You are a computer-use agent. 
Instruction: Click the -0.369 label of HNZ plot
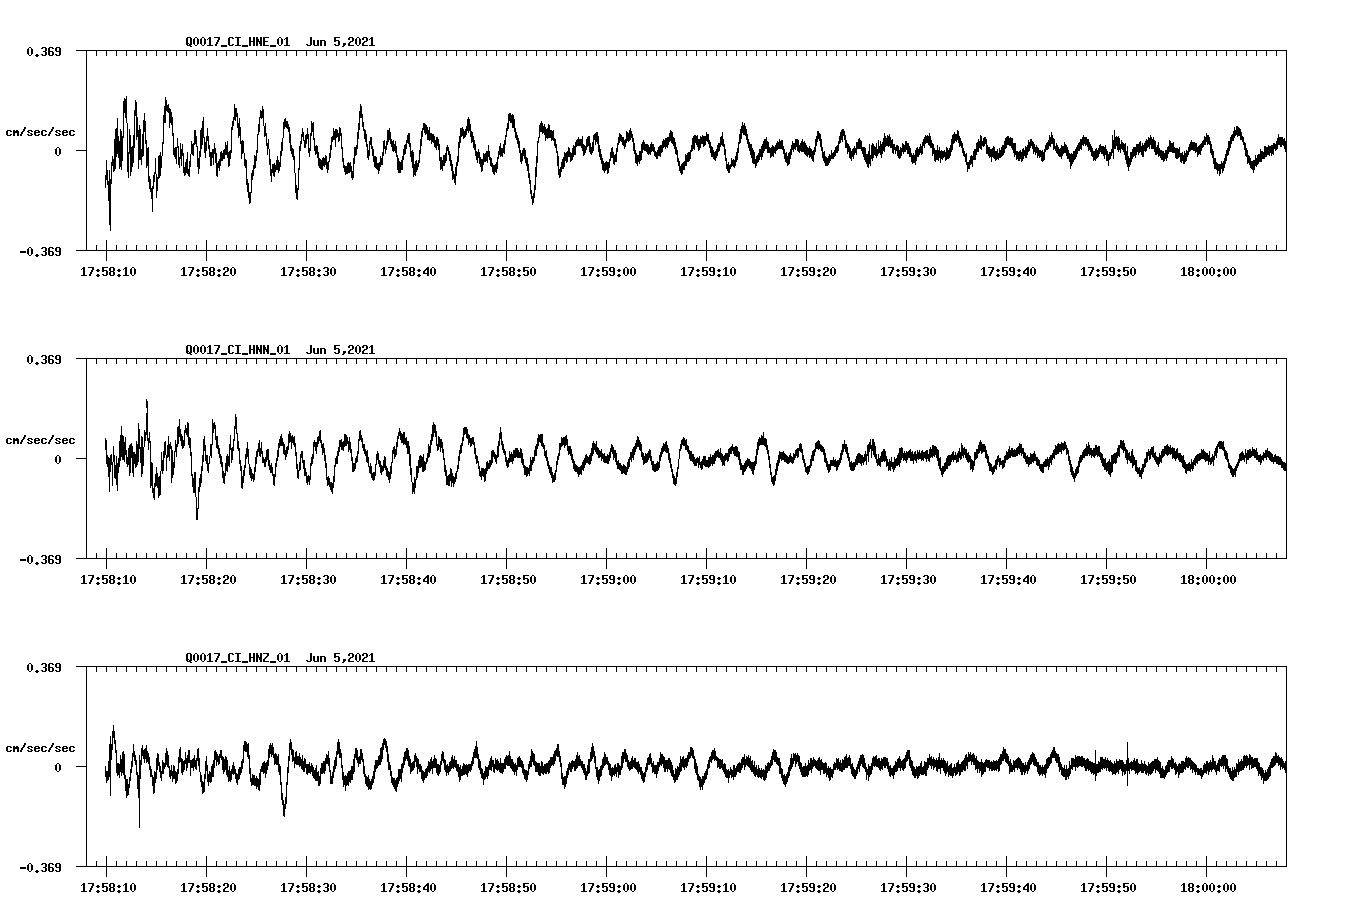pos(40,868)
